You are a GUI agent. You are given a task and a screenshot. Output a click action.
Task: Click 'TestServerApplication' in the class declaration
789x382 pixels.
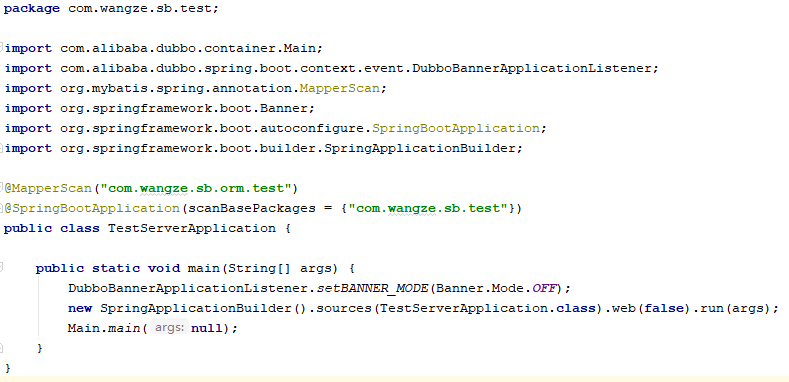pyautogui.click(x=192, y=228)
